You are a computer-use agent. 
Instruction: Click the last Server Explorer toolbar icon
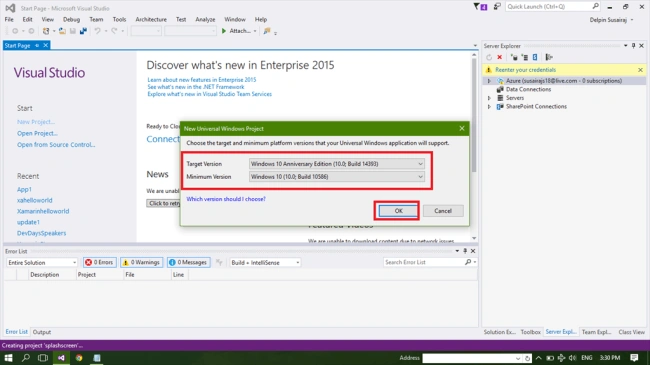tap(549, 57)
